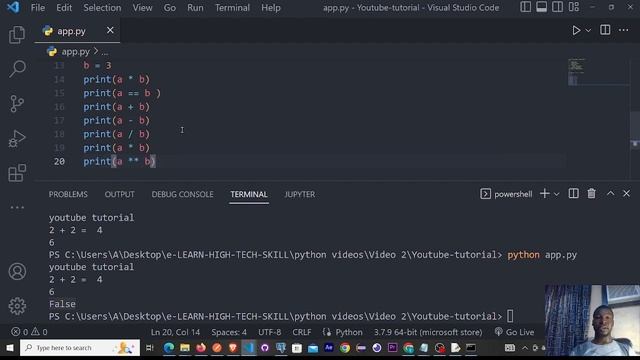Open the Selection menu
This screenshot has width=640, height=360.
tap(102, 8)
